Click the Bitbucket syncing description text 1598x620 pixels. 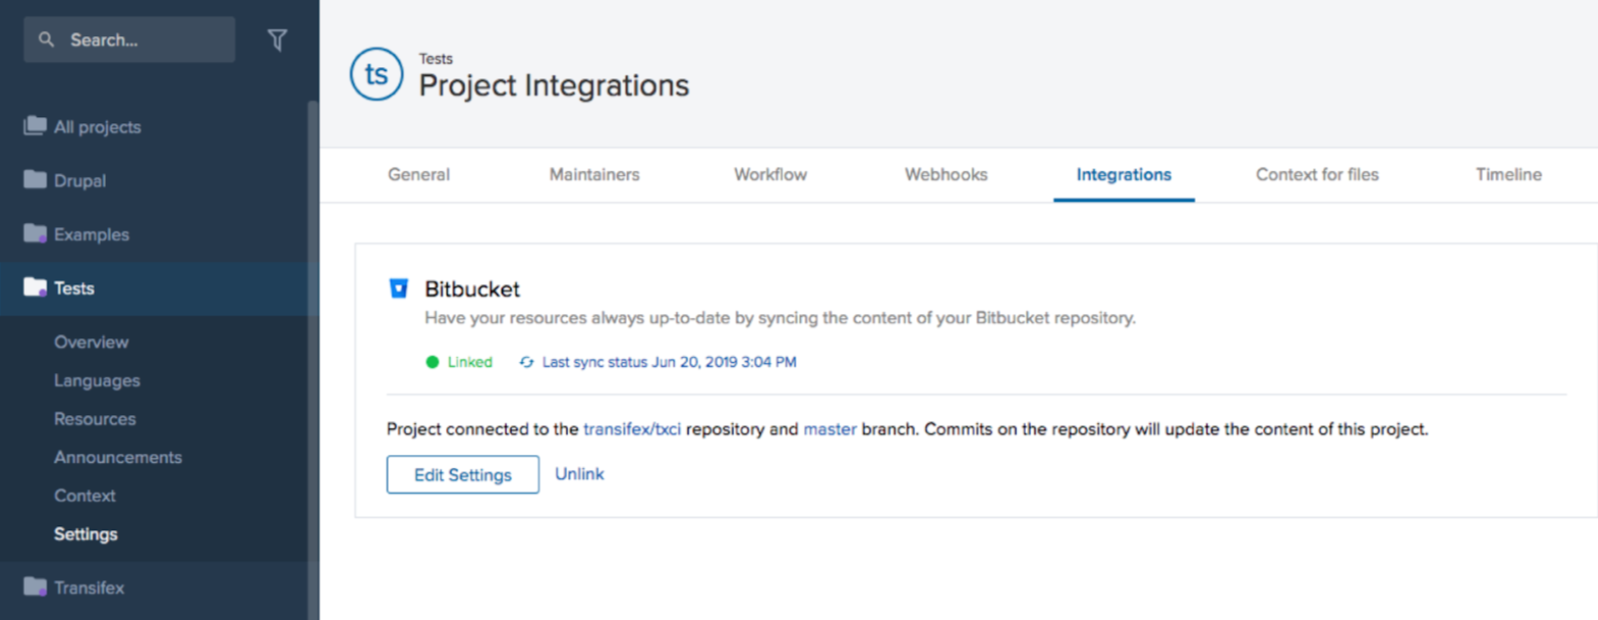[780, 318]
